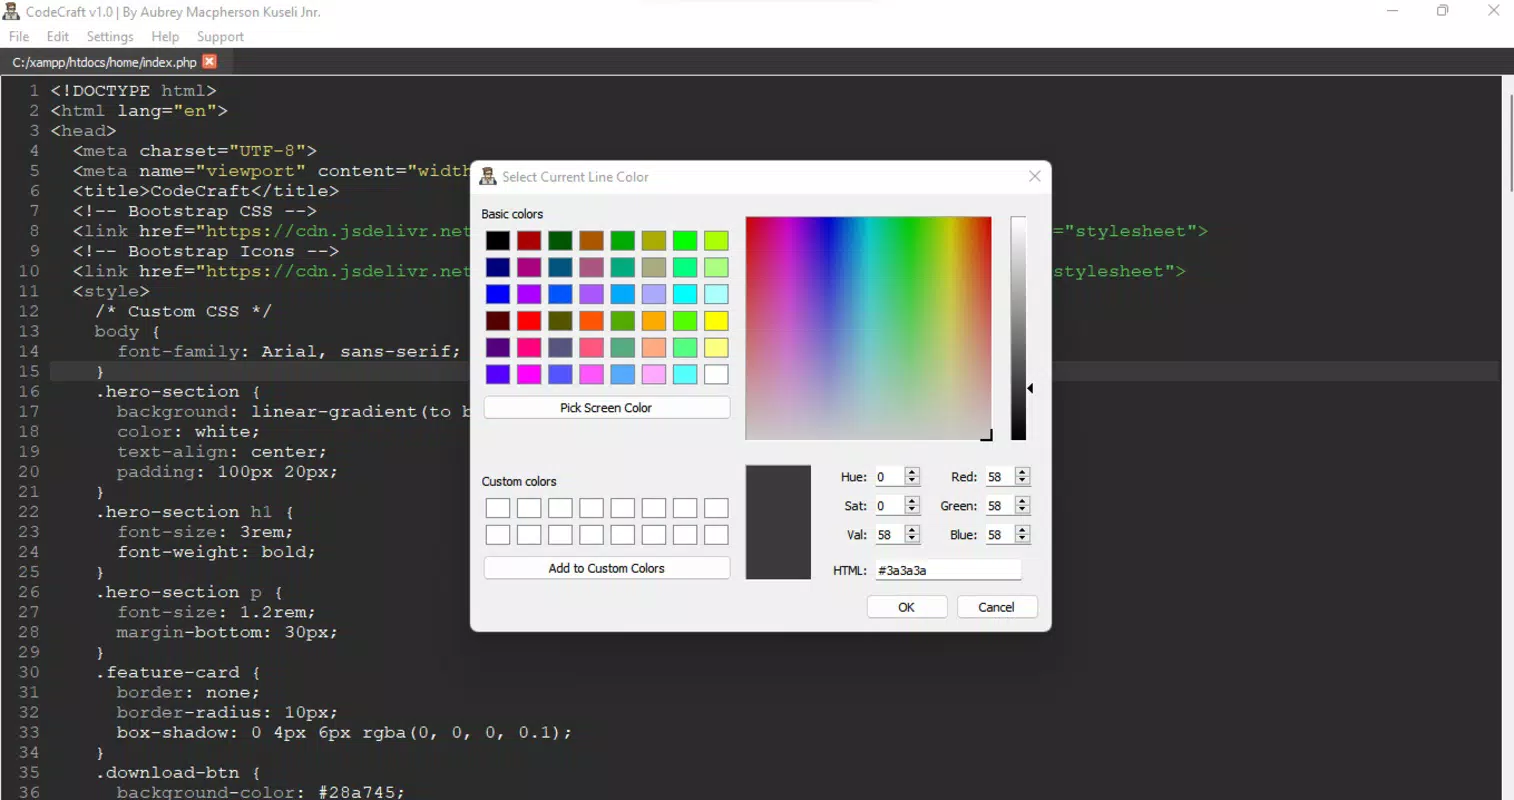Open the Edit menu
The width and height of the screenshot is (1514, 800).
58,37
